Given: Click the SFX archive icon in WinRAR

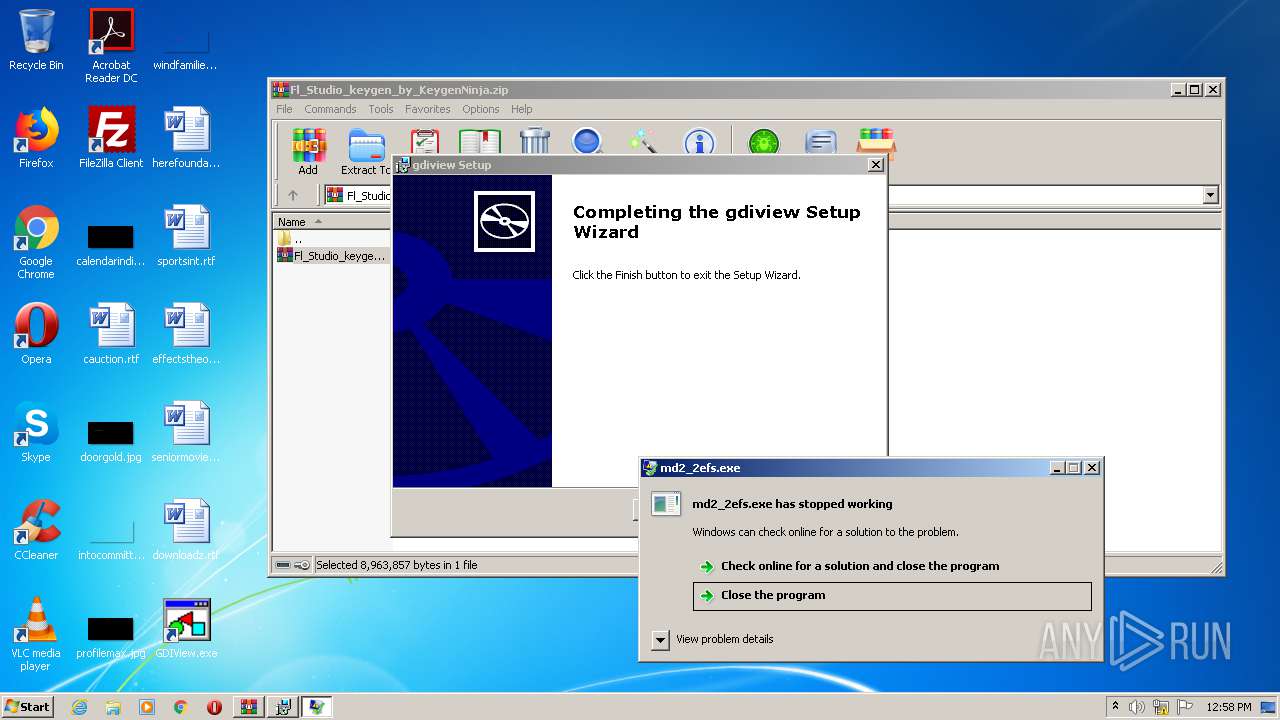Looking at the screenshot, I should (876, 141).
